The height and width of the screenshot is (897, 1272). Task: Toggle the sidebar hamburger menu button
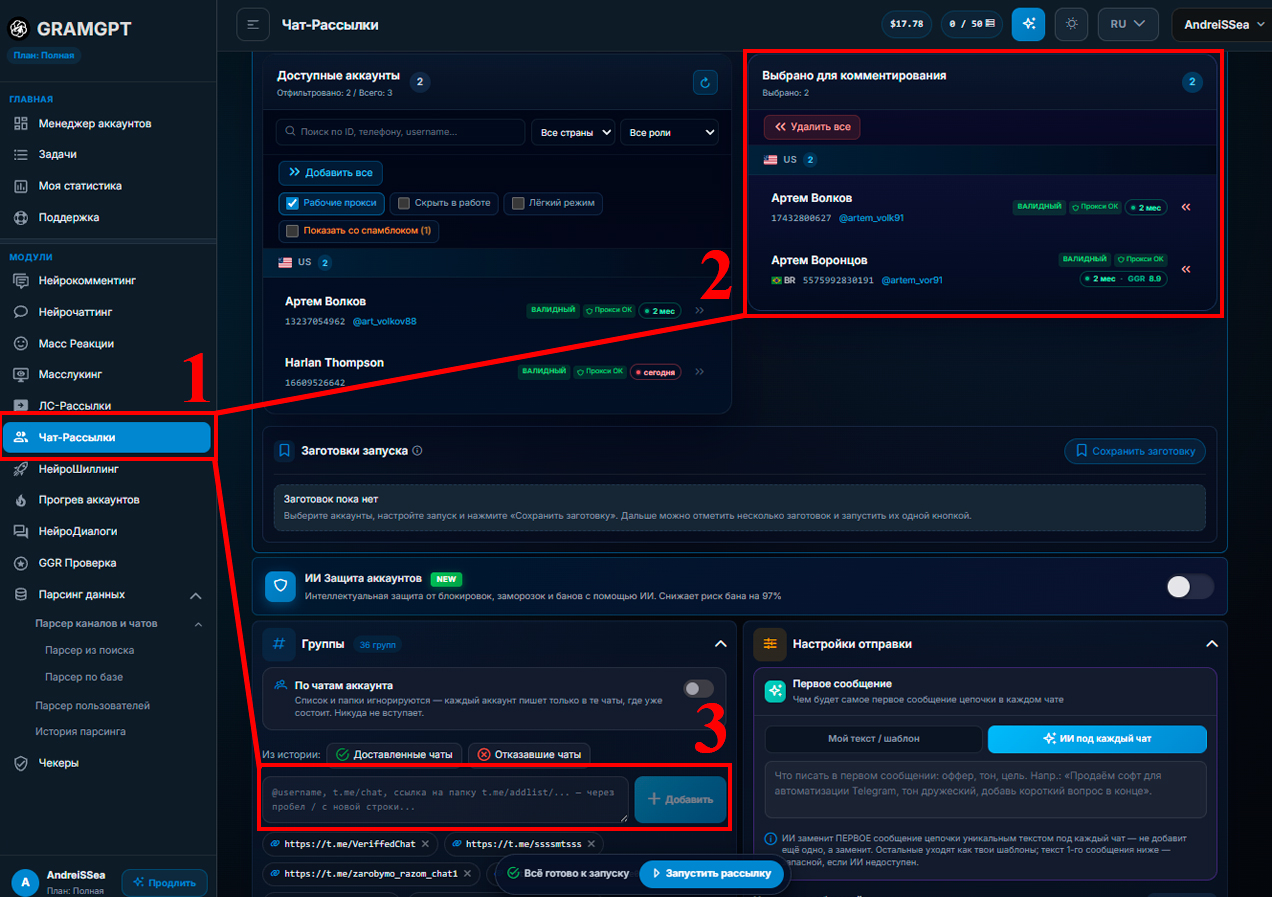click(253, 24)
